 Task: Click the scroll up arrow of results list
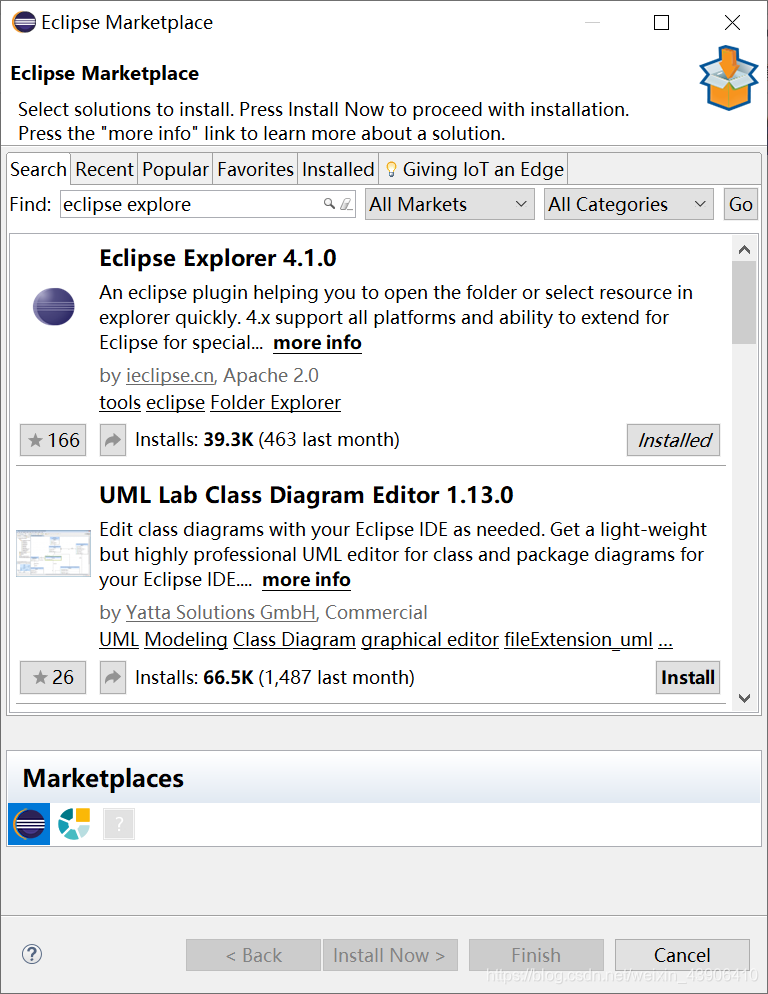(745, 250)
